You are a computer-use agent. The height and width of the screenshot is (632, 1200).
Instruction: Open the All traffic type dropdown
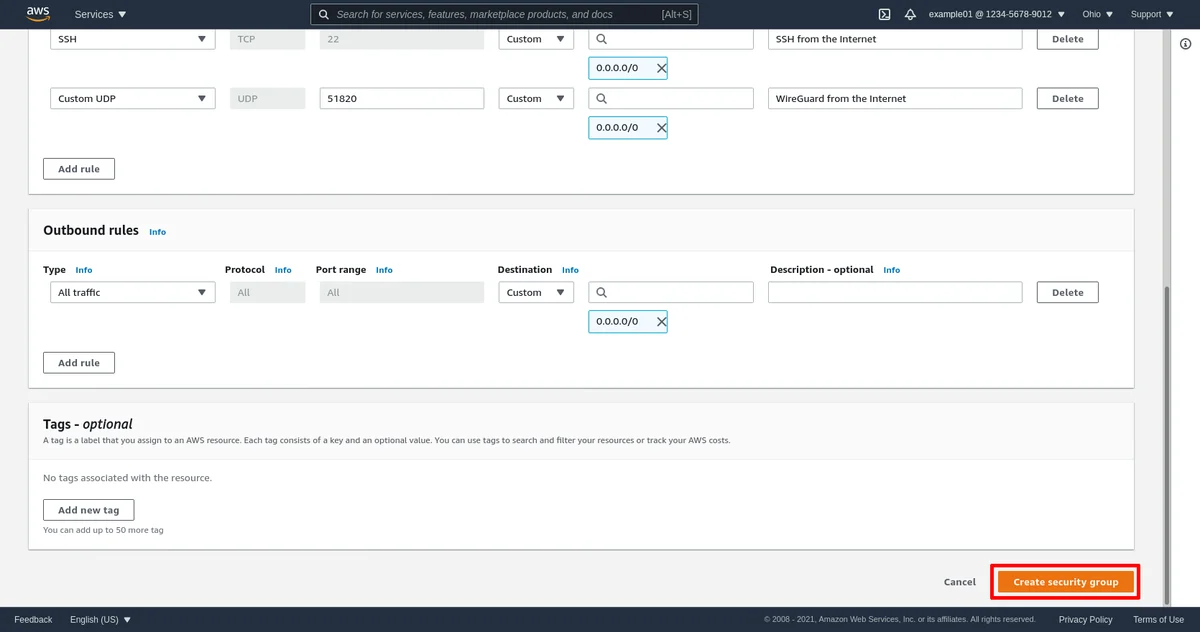pyautogui.click(x=132, y=293)
